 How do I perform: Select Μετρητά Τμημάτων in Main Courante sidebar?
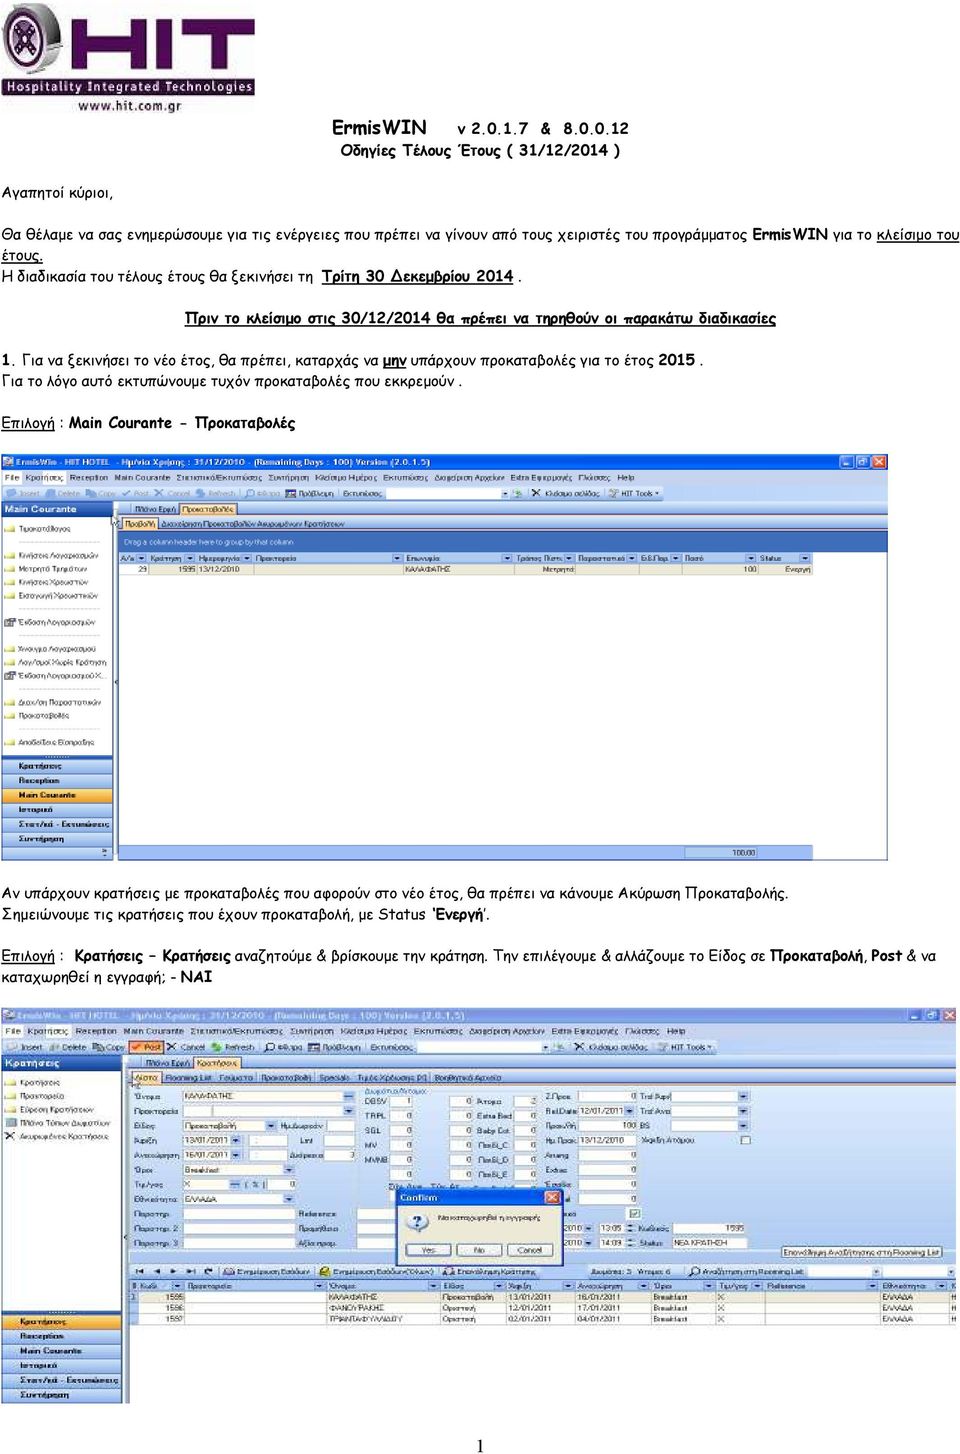click(x=53, y=568)
